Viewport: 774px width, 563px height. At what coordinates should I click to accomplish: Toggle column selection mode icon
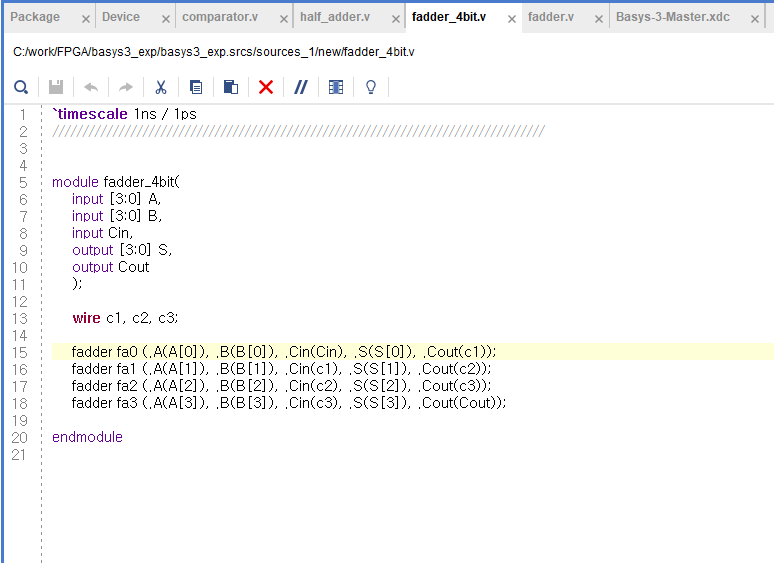coord(336,87)
